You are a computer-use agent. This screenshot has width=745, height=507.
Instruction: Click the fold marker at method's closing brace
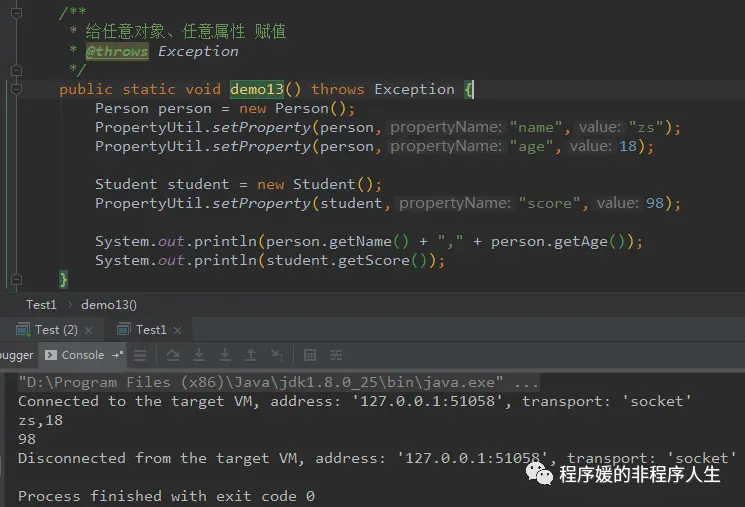(x=16, y=279)
